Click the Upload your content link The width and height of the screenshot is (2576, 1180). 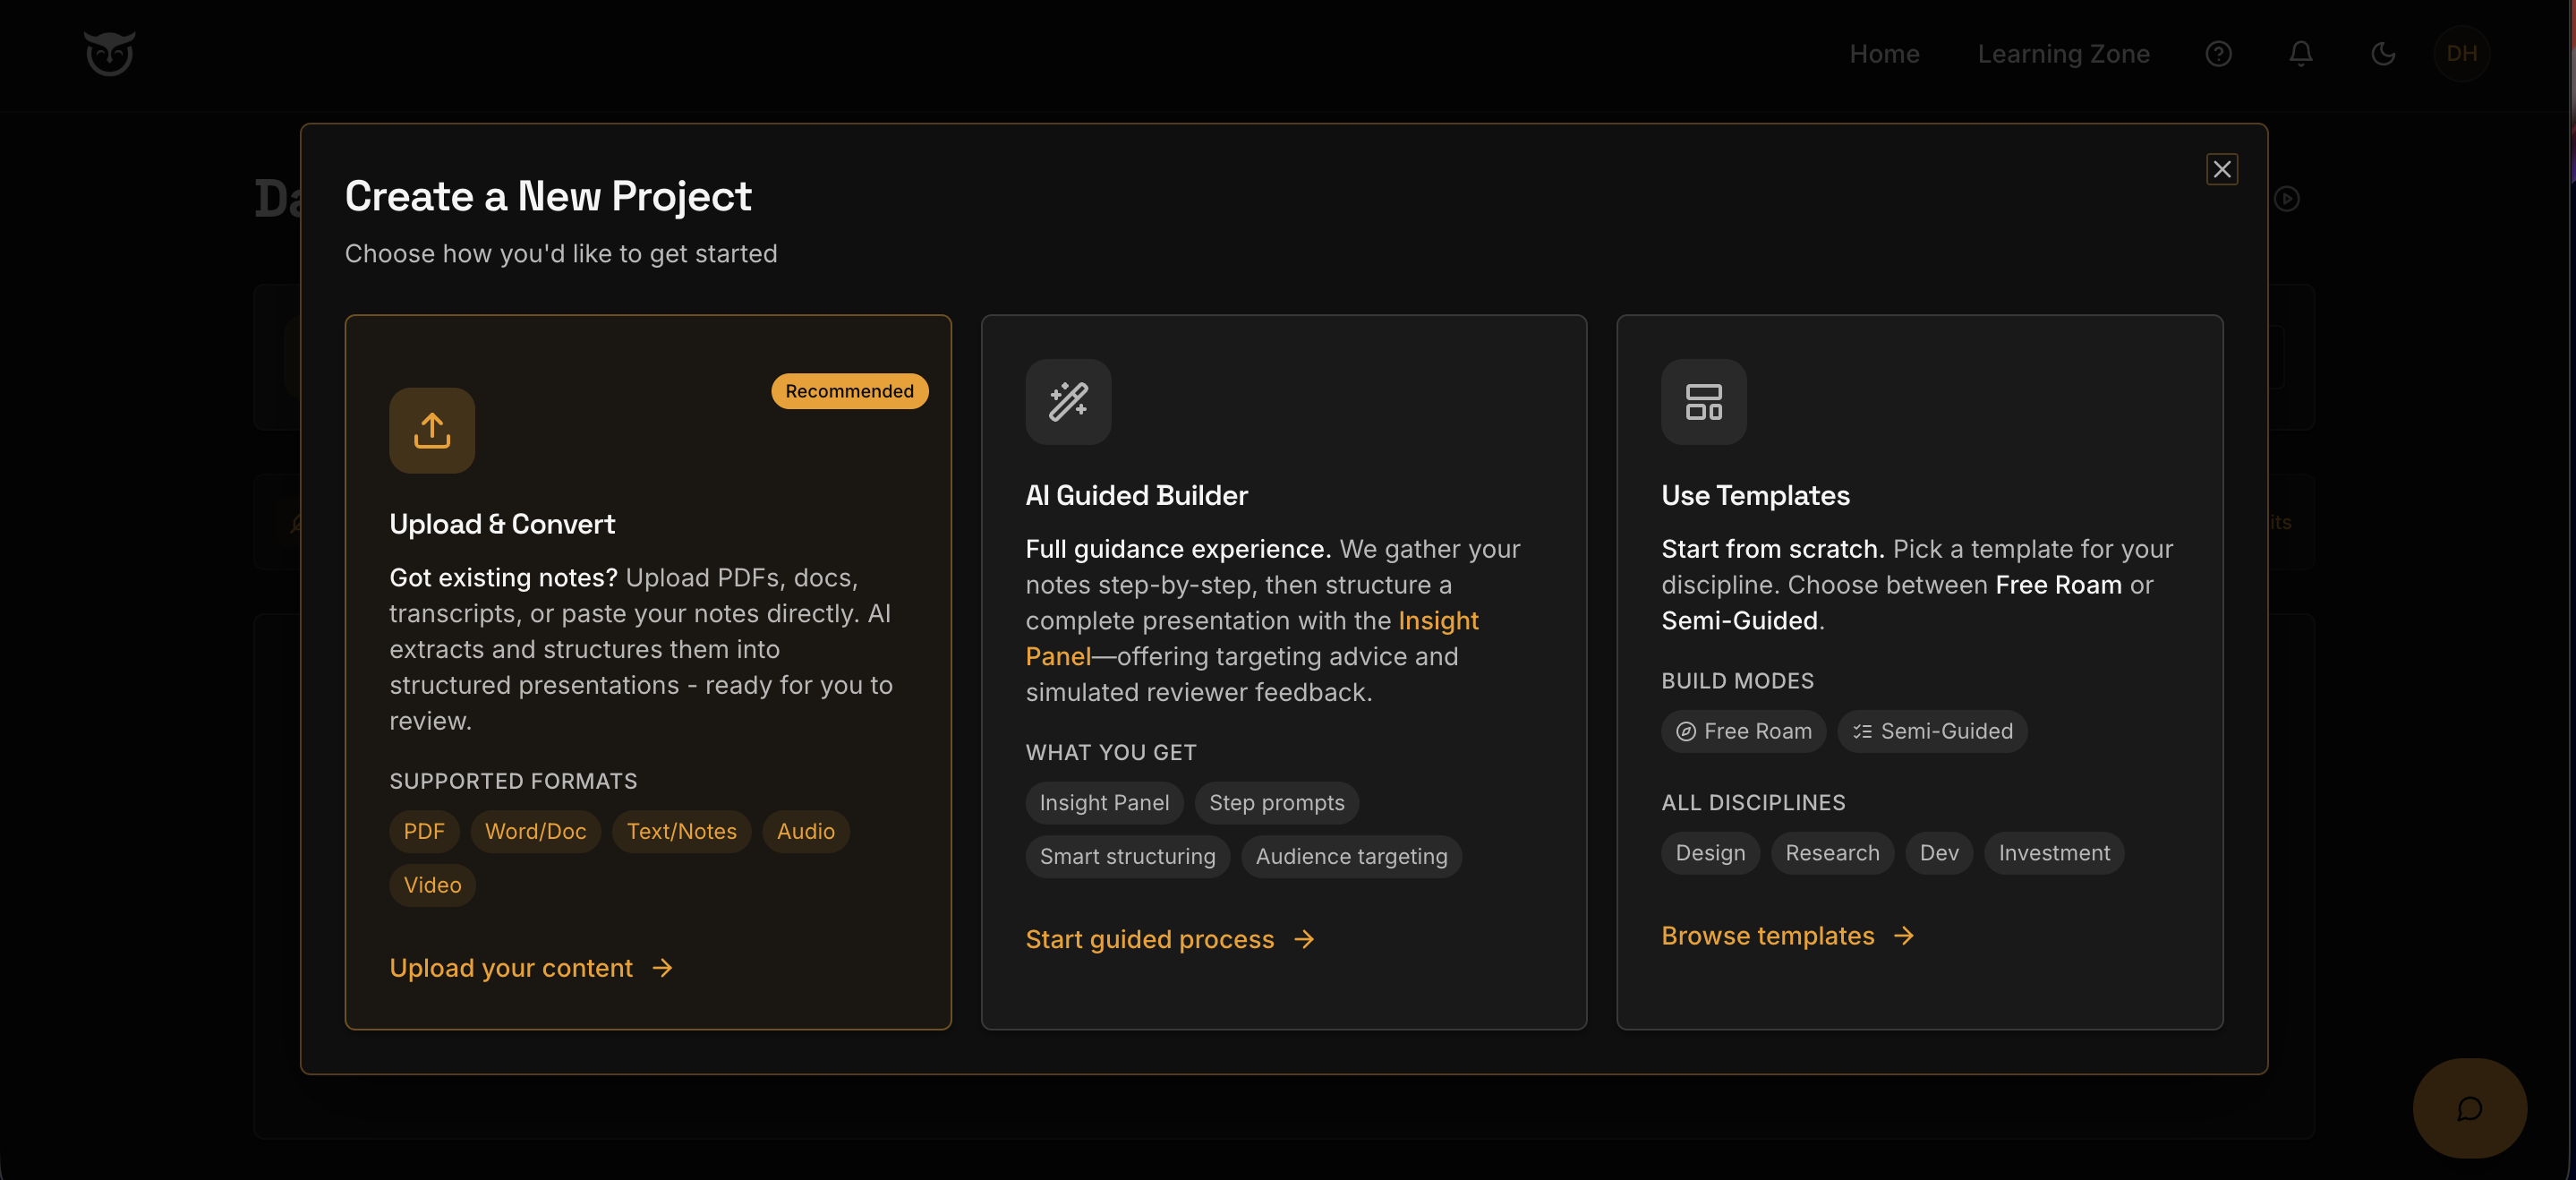(x=510, y=967)
